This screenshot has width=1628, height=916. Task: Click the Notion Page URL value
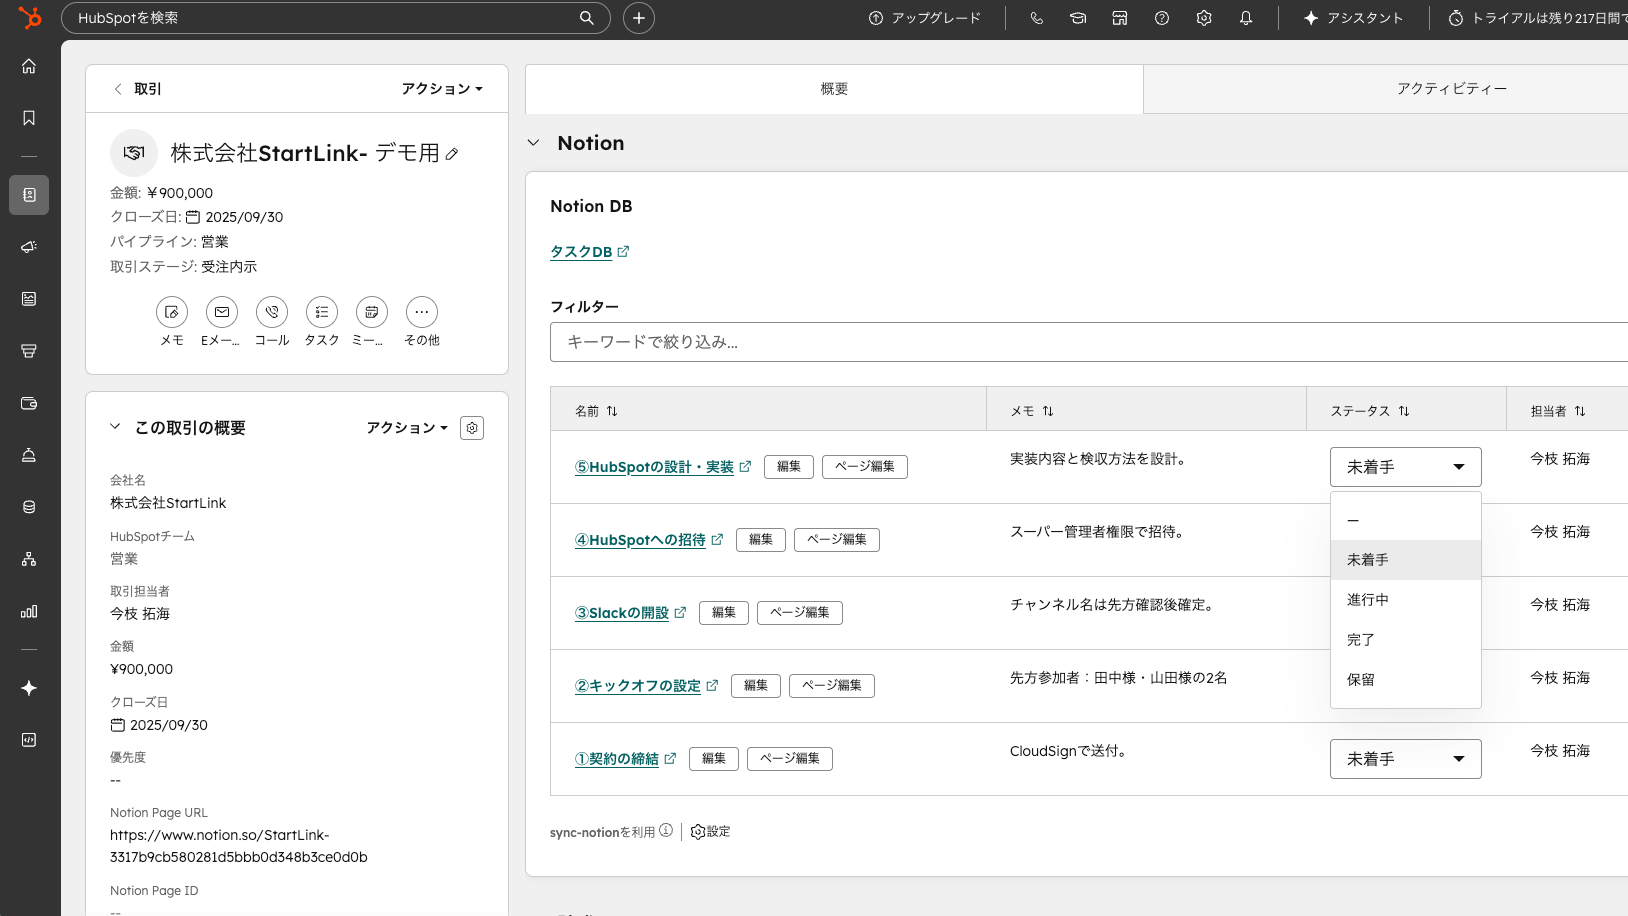click(239, 846)
